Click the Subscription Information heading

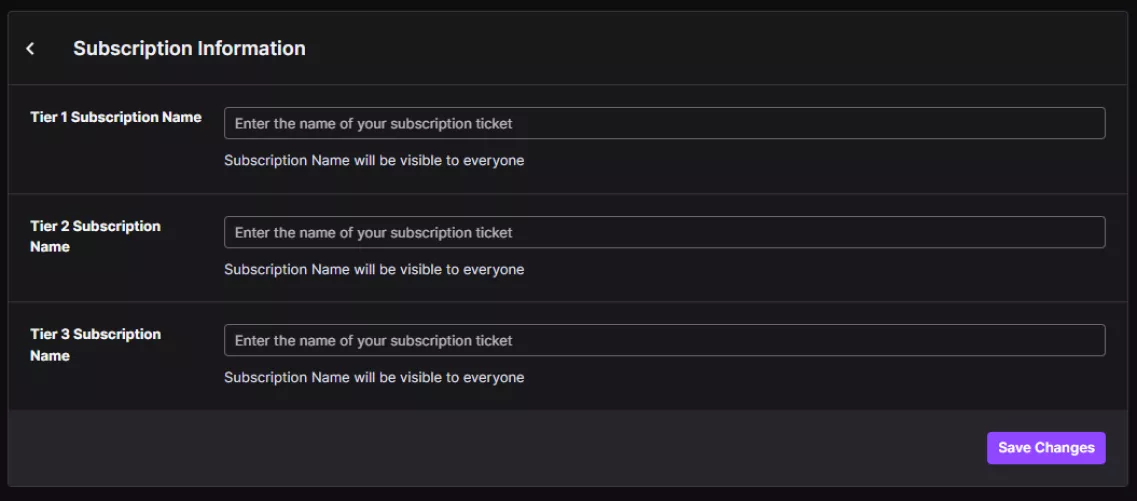click(189, 48)
